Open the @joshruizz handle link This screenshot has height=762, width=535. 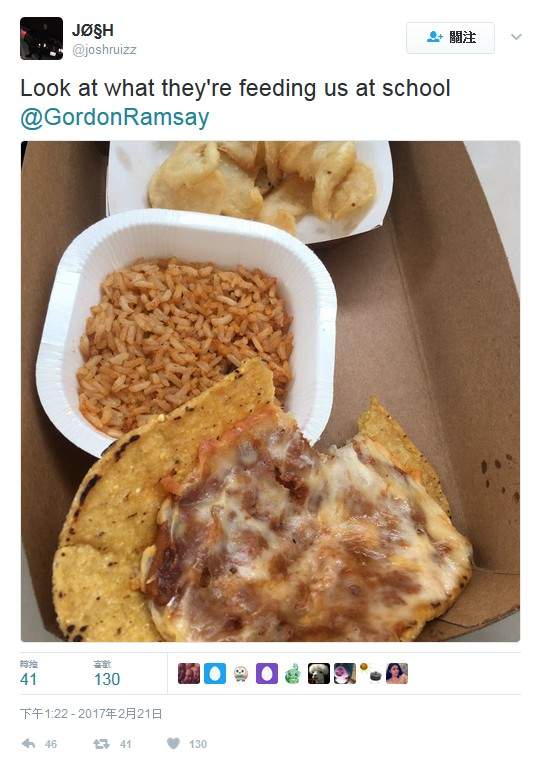(104, 50)
